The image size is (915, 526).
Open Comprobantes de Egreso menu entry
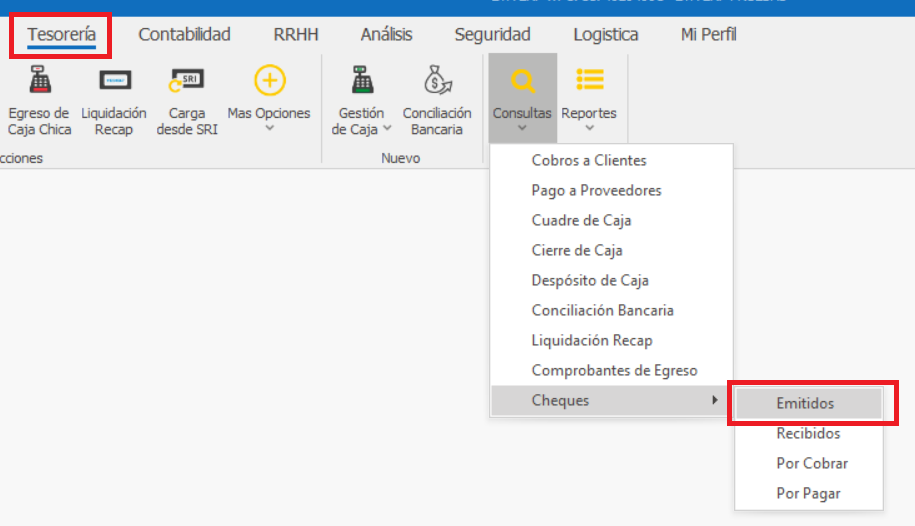click(614, 371)
